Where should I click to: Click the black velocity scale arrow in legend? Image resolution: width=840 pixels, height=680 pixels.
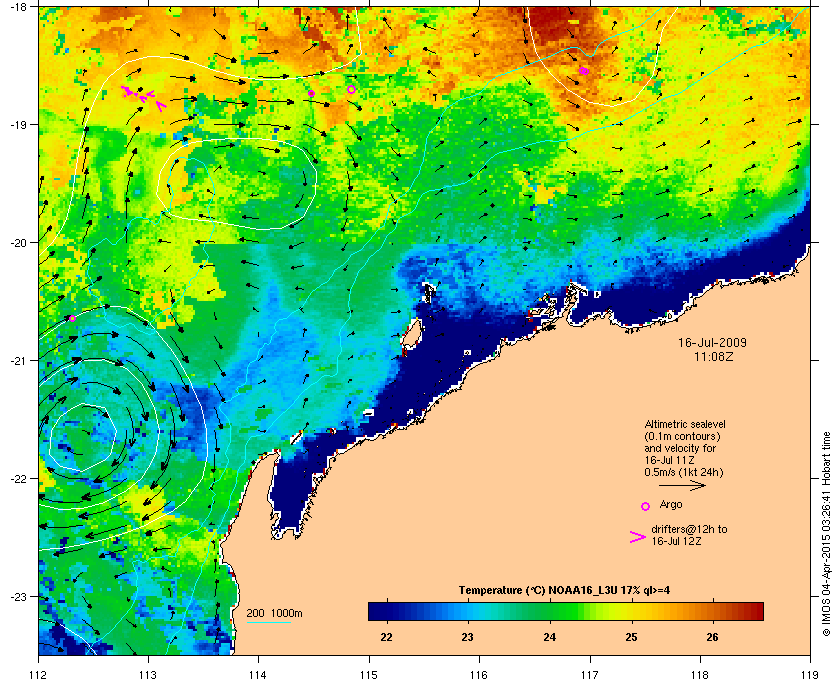pyautogui.click(x=682, y=486)
